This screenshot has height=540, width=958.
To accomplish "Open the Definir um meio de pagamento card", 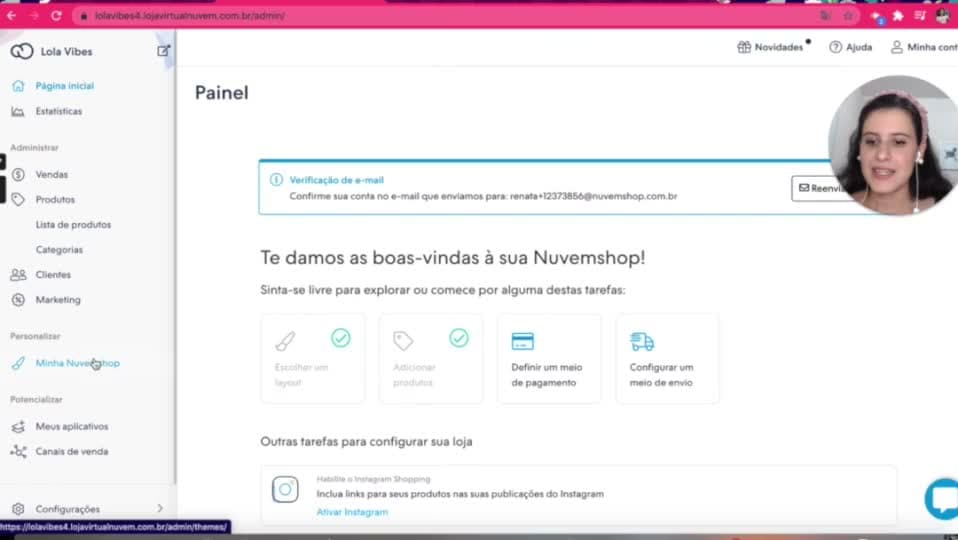I will click(549, 359).
